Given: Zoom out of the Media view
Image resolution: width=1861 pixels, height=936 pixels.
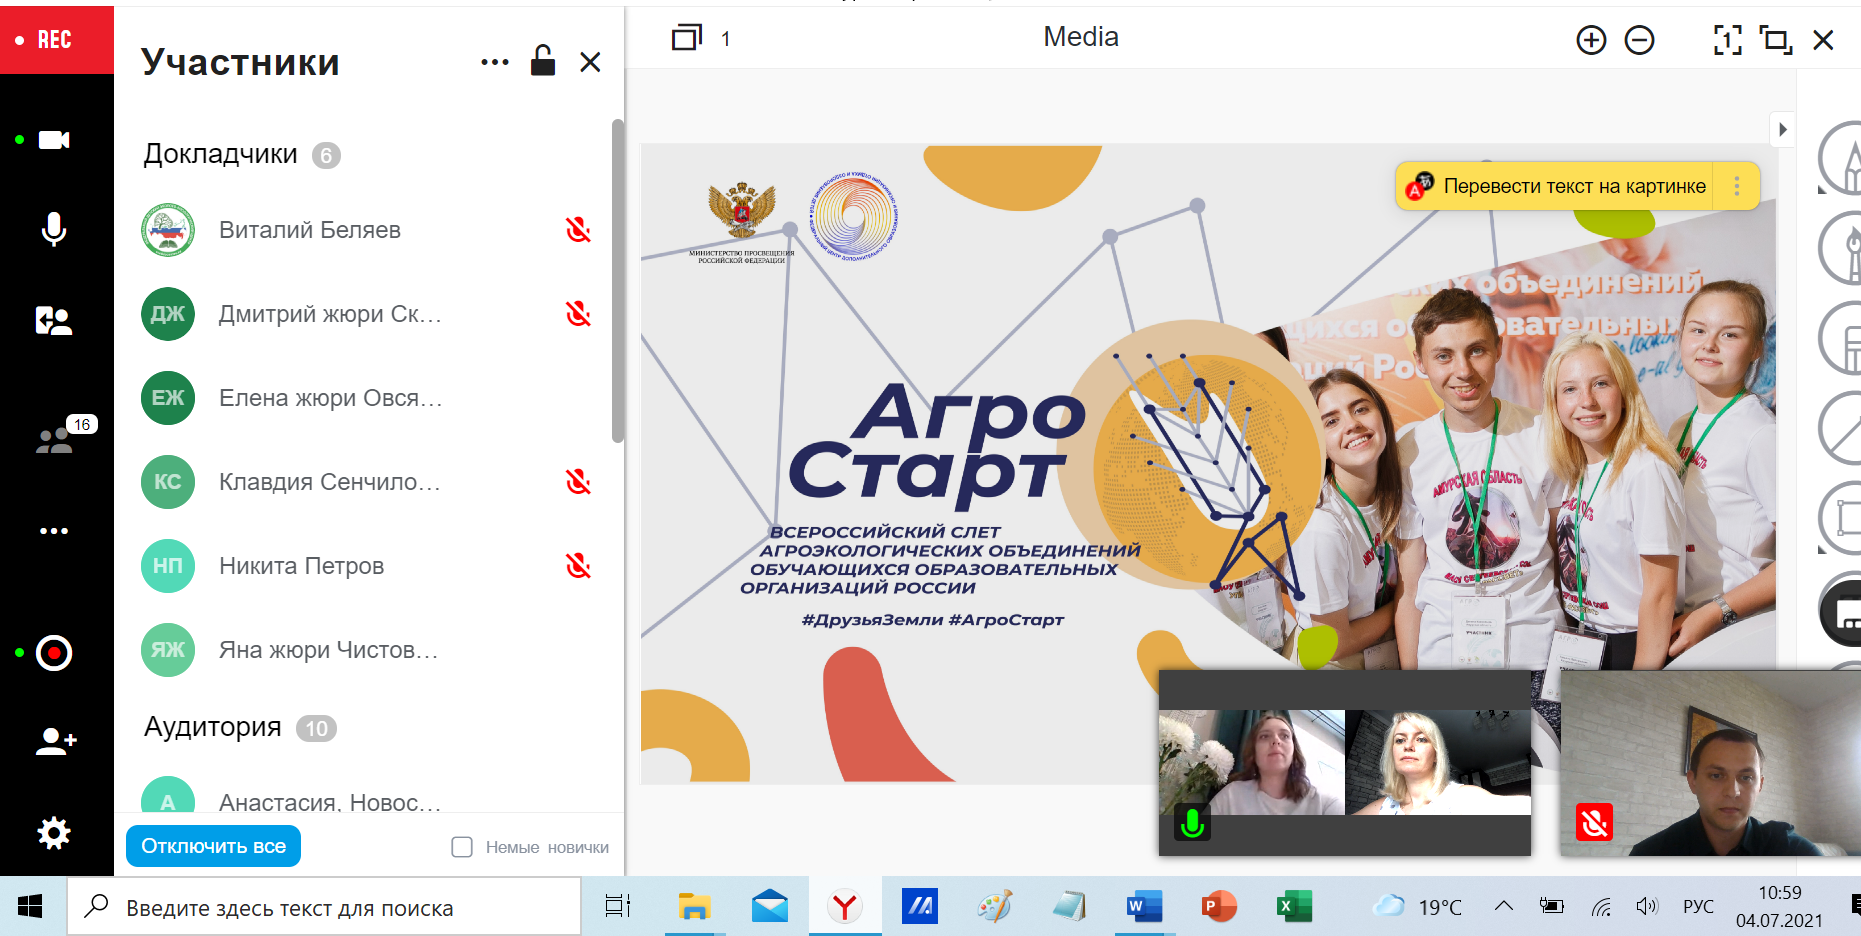Looking at the screenshot, I should tap(1639, 40).
